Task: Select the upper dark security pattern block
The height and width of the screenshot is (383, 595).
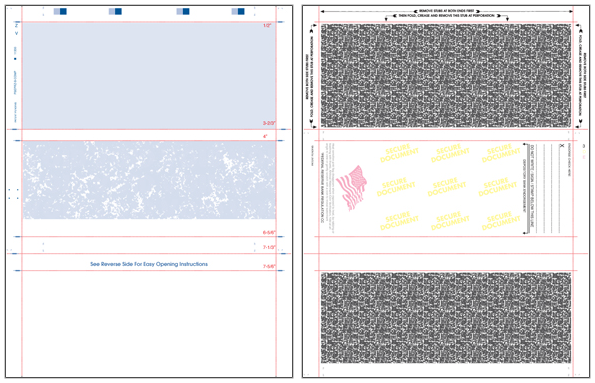Action: coord(446,76)
